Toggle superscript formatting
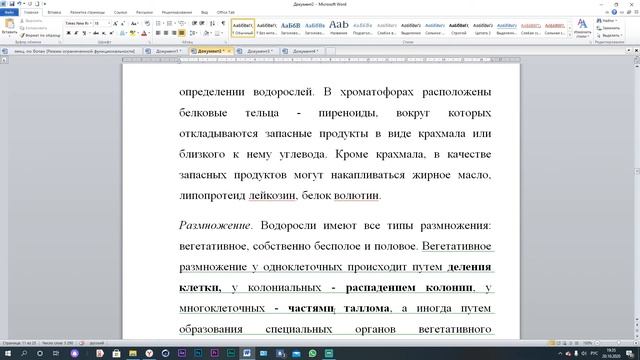Viewport: 640px width, 360px height. pyautogui.click(x=111, y=33)
